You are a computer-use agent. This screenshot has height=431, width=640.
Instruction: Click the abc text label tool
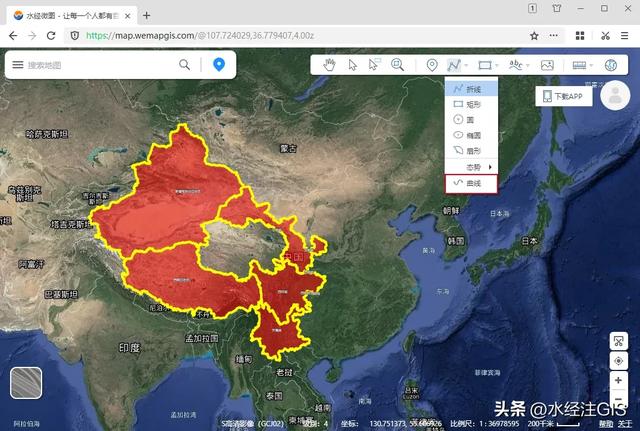516,64
